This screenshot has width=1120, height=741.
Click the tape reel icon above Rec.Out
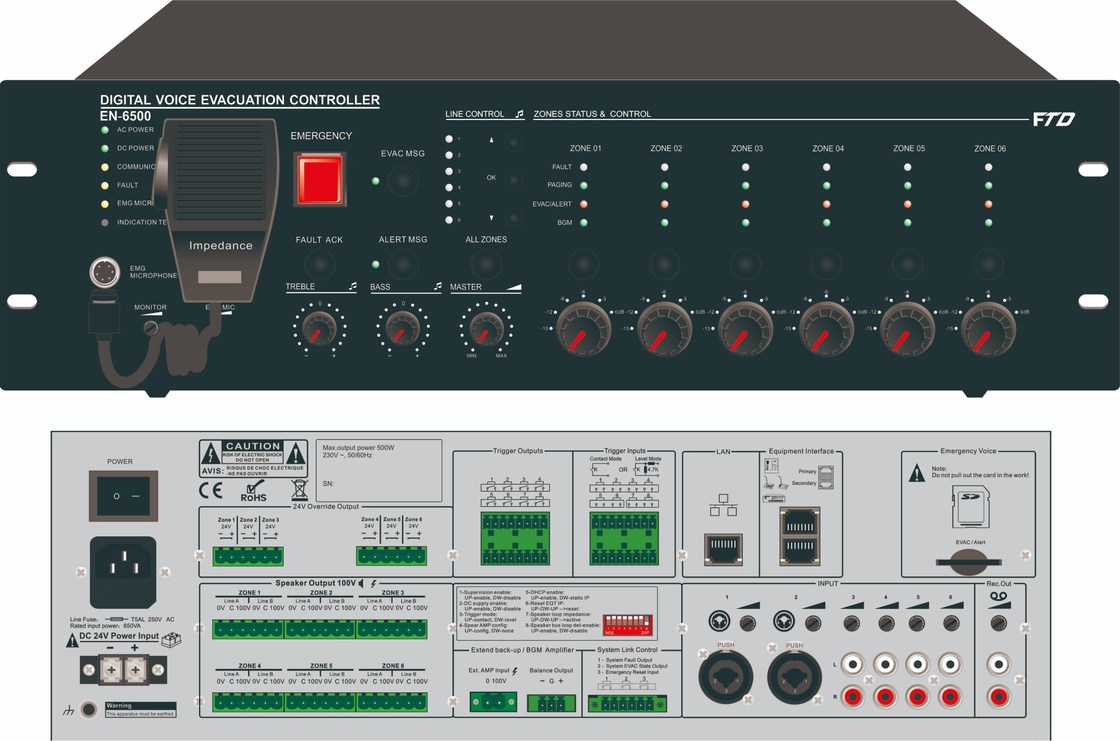996,595
